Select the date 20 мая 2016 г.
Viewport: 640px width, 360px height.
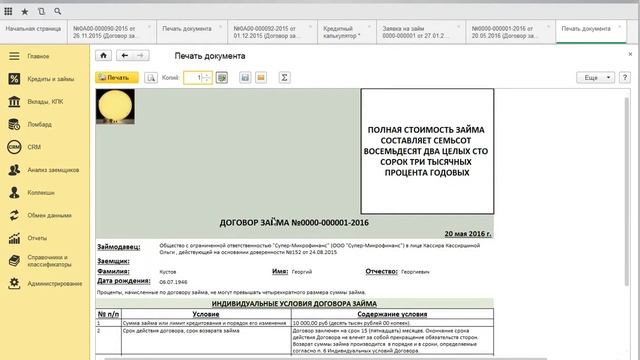(468, 234)
